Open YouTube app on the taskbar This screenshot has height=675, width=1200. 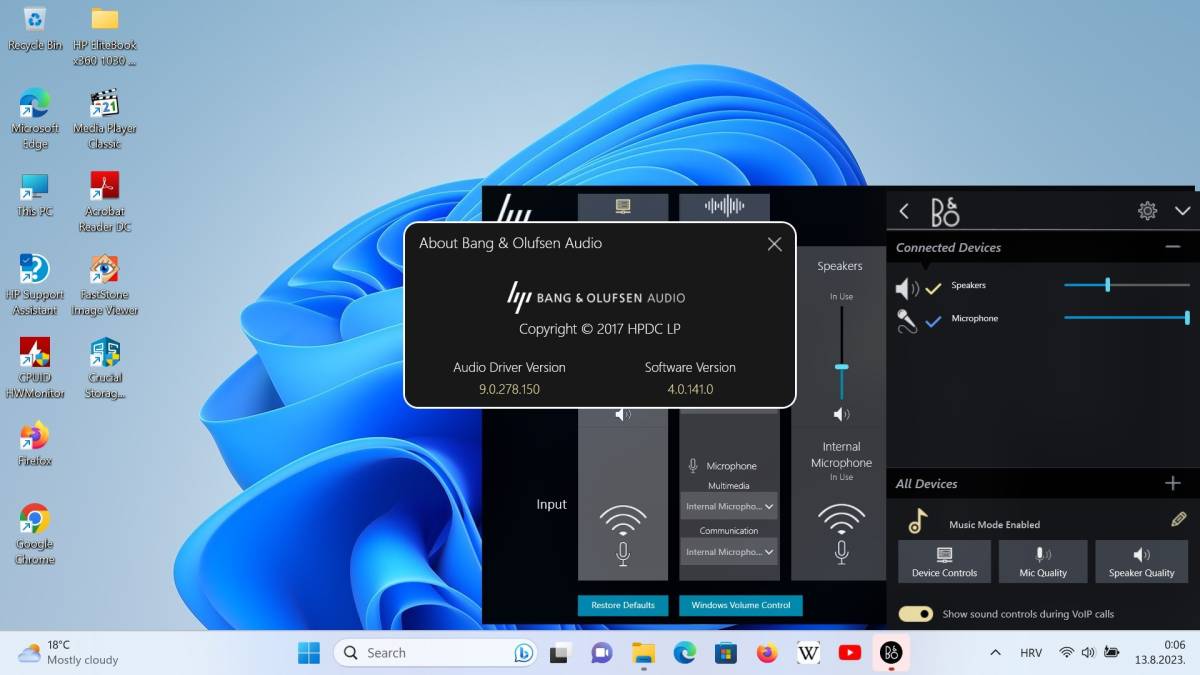click(850, 653)
